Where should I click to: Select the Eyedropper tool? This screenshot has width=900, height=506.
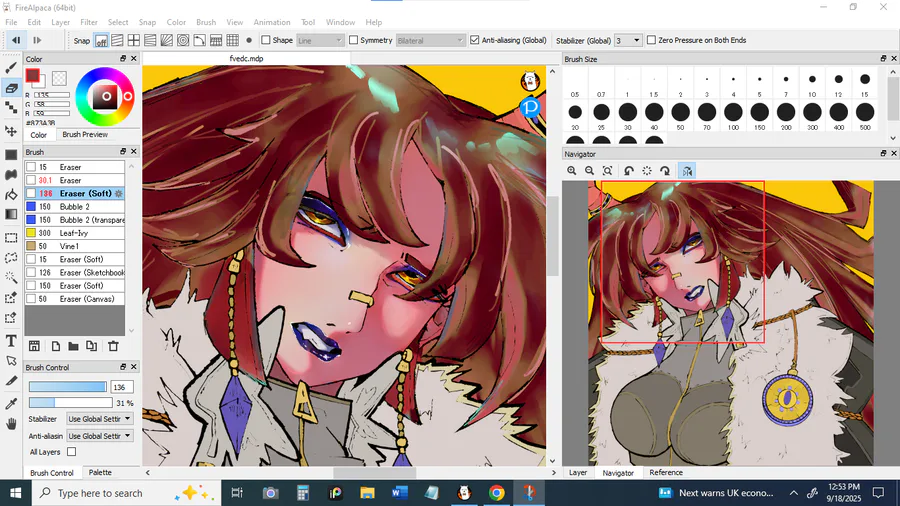coord(11,403)
